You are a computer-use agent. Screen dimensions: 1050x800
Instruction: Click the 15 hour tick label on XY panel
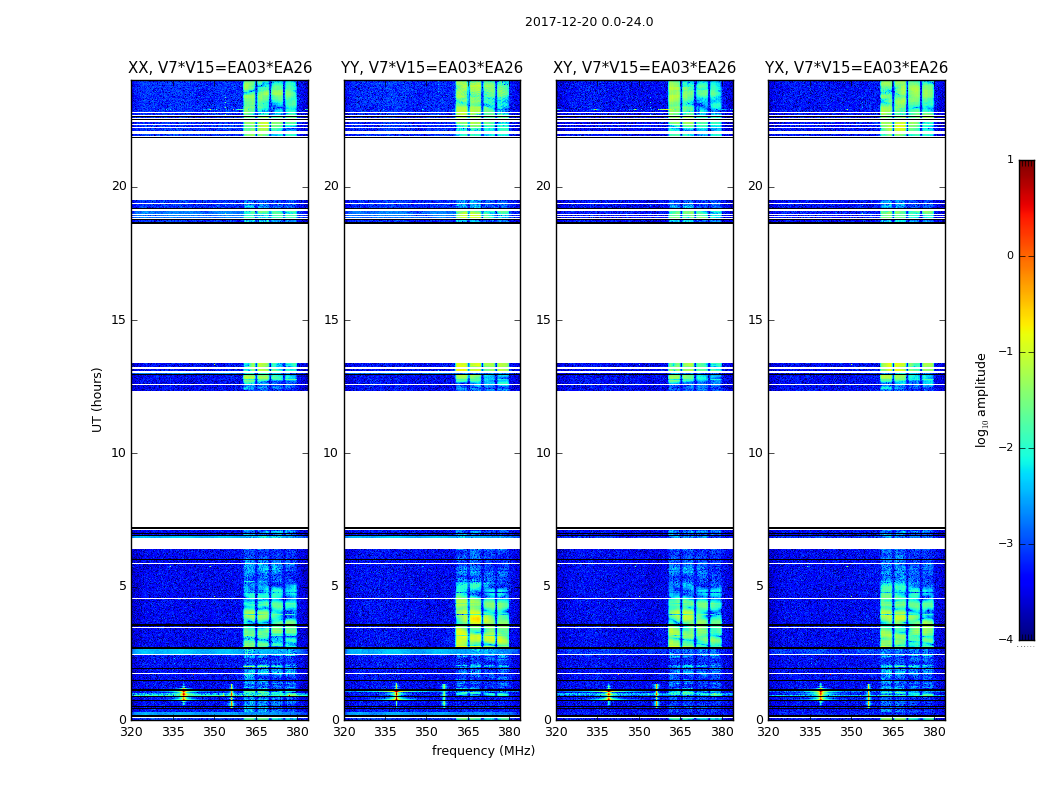coord(543,320)
